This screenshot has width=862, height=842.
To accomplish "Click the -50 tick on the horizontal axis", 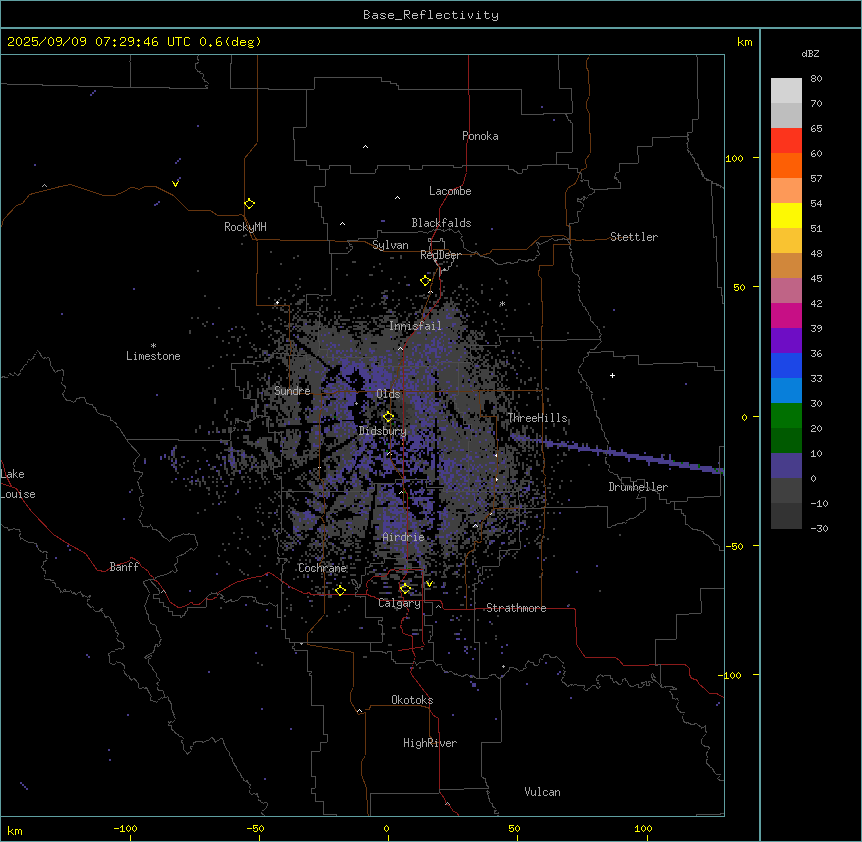I will pyautogui.click(x=255, y=829).
